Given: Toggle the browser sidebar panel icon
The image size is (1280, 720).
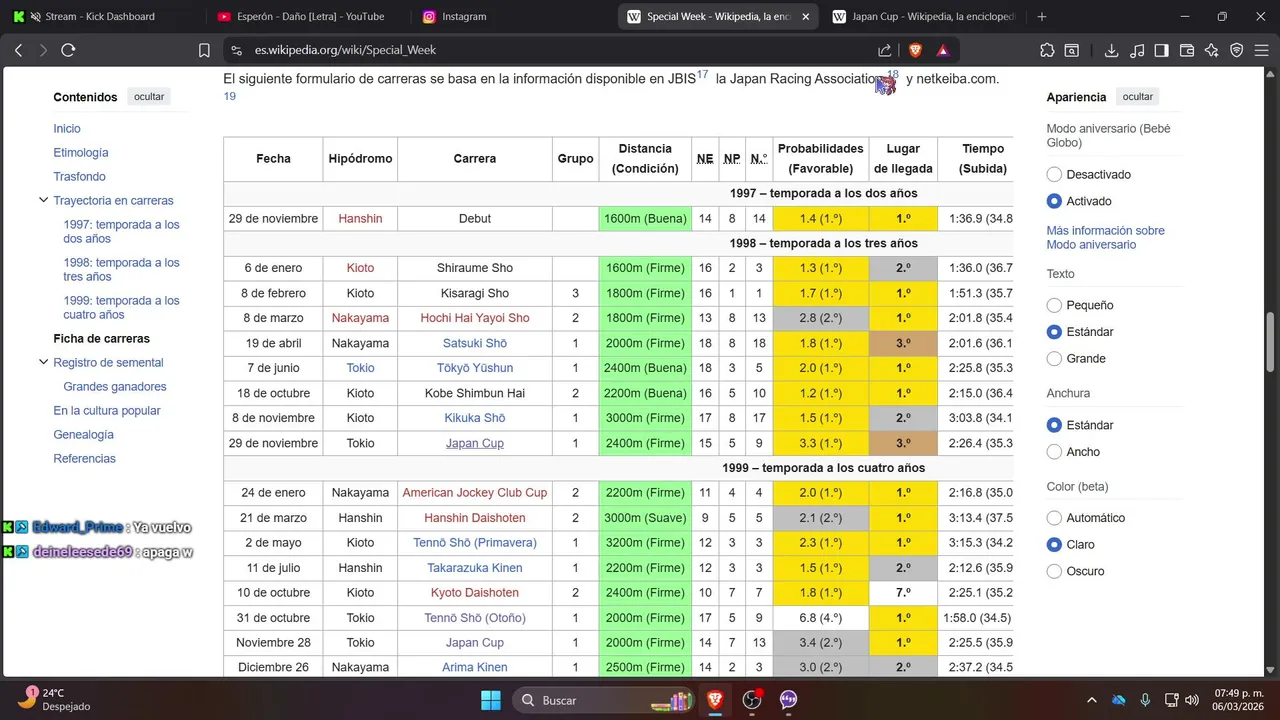Looking at the screenshot, I should (x=1162, y=50).
